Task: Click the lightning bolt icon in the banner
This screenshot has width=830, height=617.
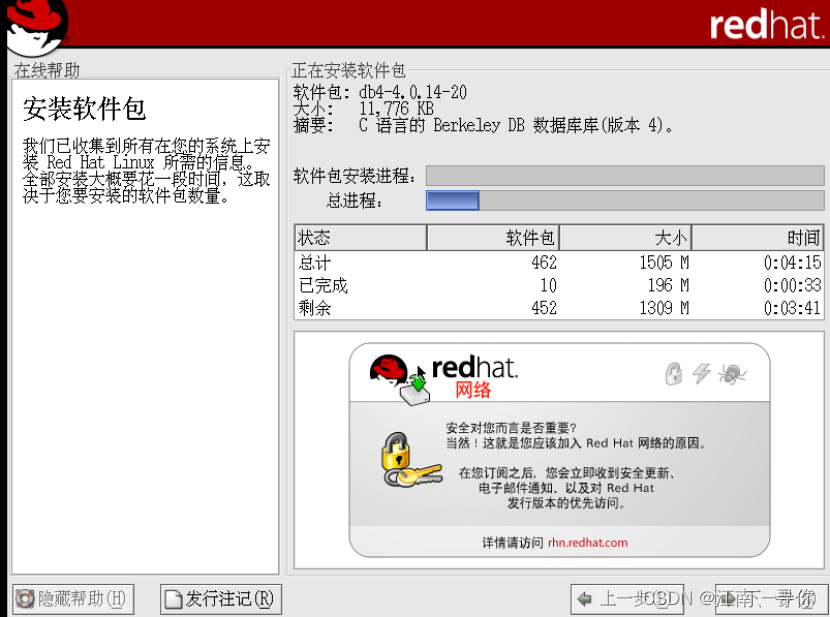Action: coord(701,374)
